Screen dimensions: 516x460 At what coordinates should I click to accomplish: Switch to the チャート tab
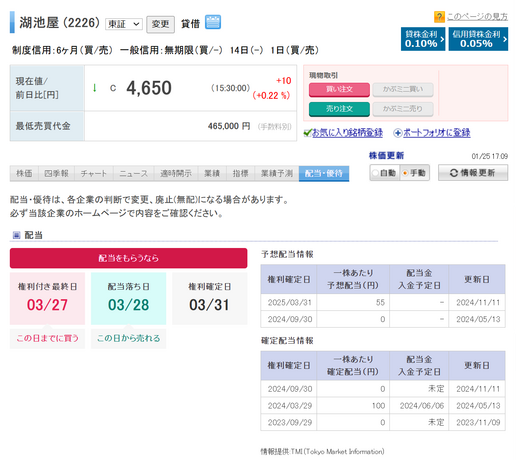(94, 173)
